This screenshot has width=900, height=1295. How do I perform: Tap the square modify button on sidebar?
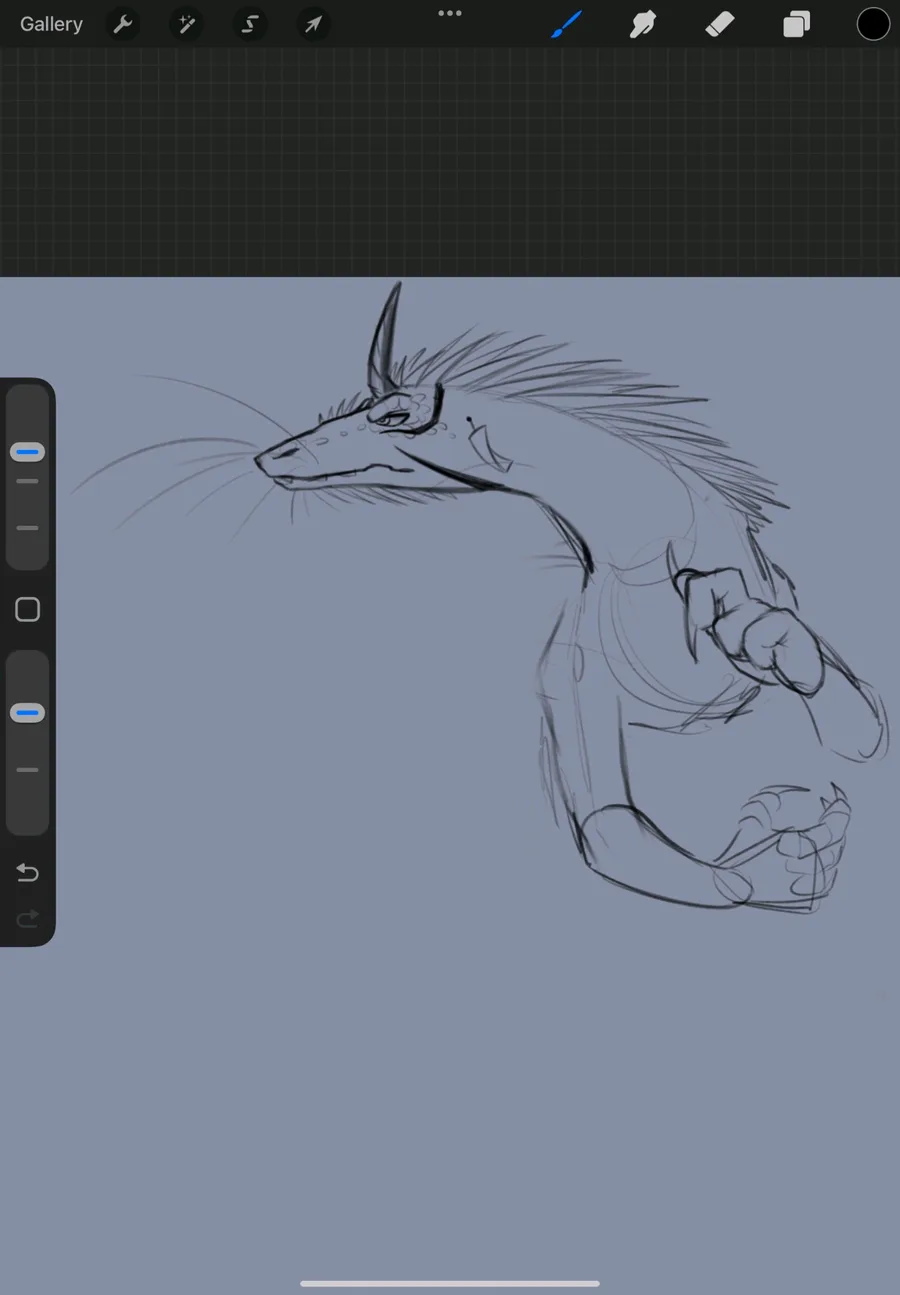tap(27, 610)
